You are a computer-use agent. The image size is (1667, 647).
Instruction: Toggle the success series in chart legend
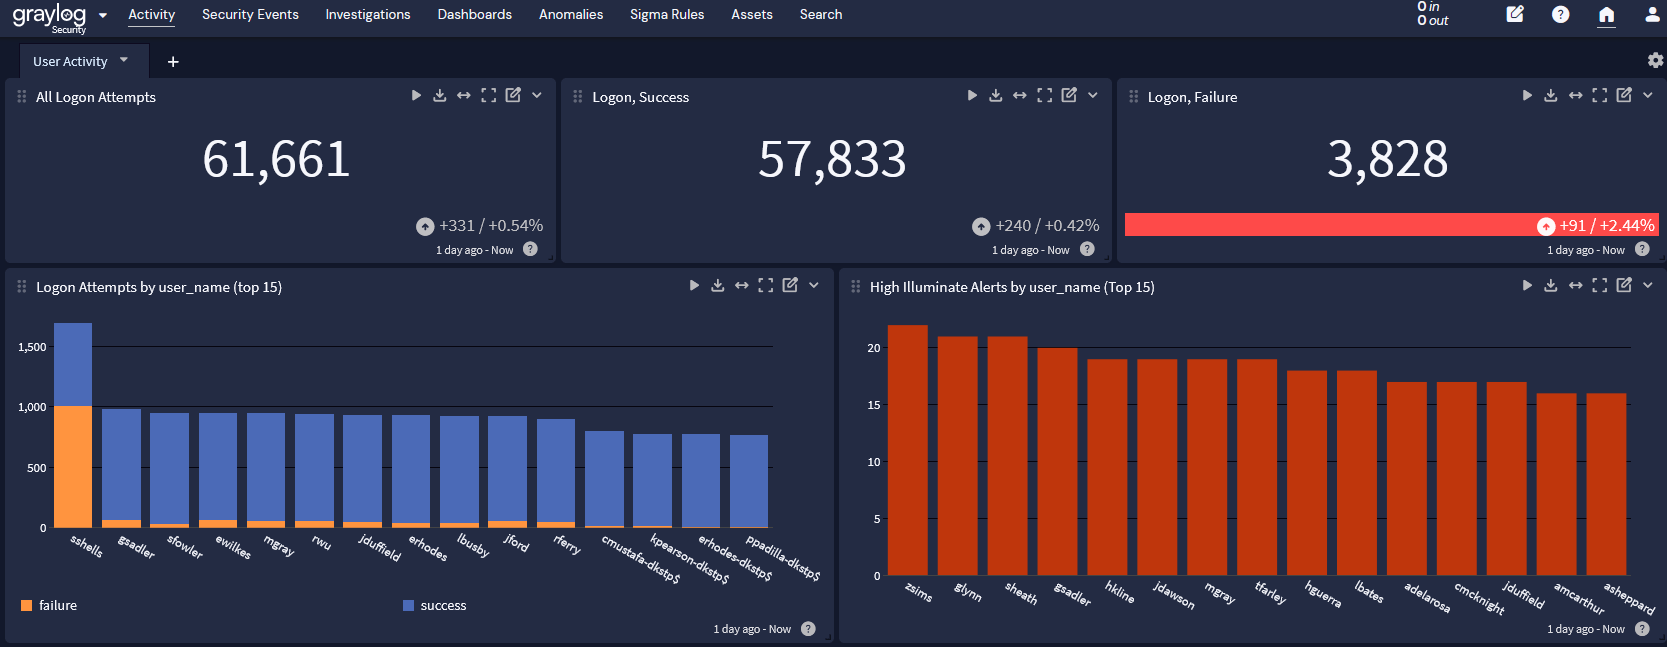[434, 605]
